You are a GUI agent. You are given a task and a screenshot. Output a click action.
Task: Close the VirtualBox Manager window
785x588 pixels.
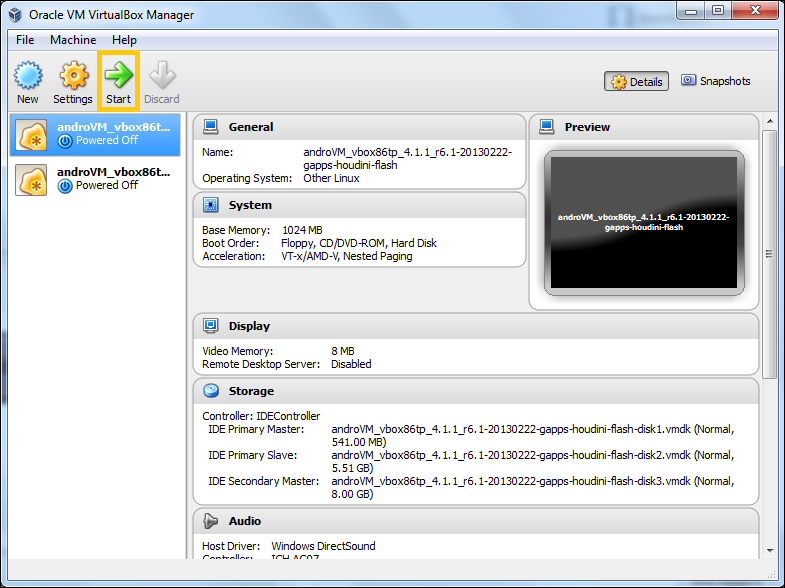[x=755, y=11]
